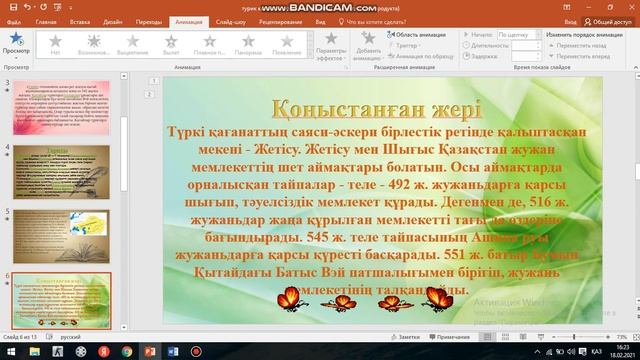The image size is (640, 360).
Task: Open the Дизайн tab
Action: click(113, 22)
